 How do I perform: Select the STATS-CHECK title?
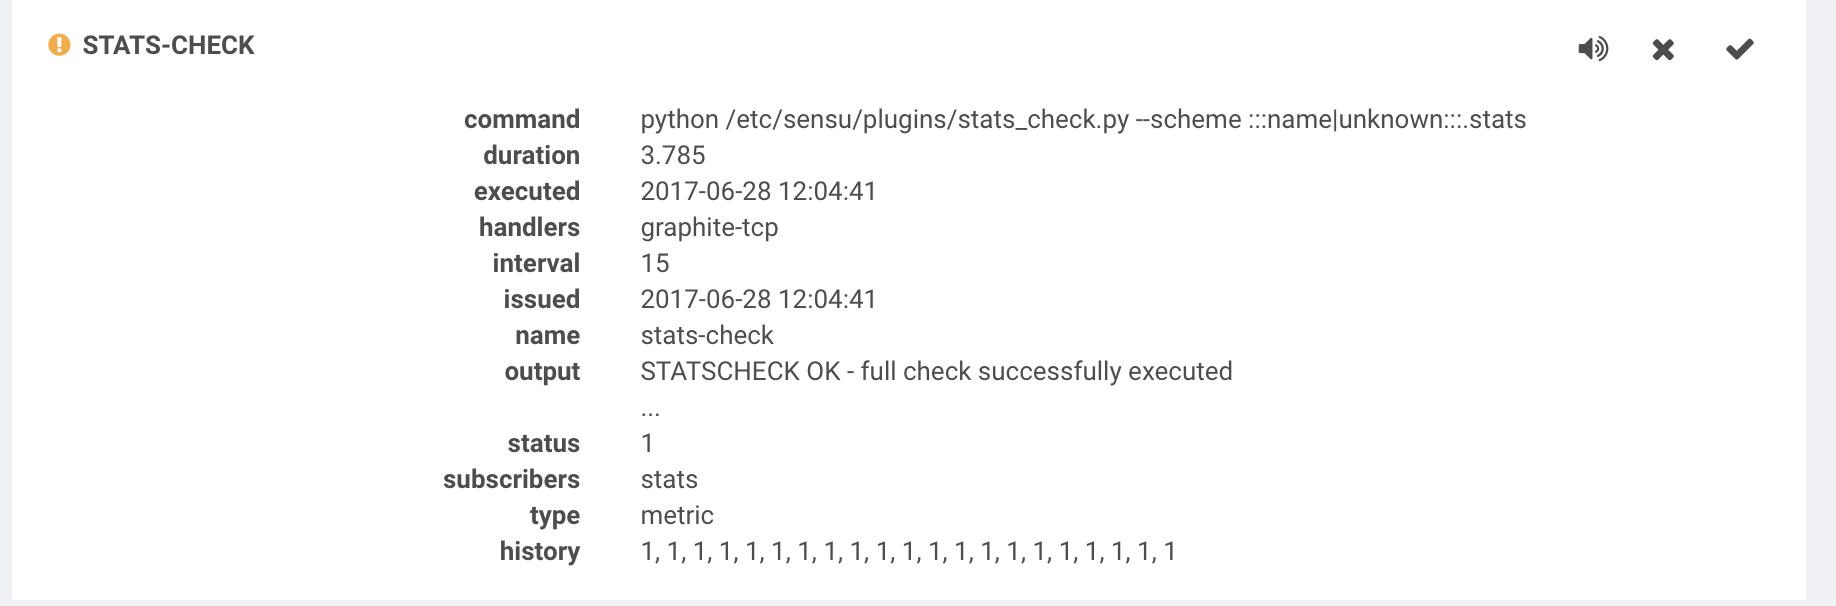(168, 45)
